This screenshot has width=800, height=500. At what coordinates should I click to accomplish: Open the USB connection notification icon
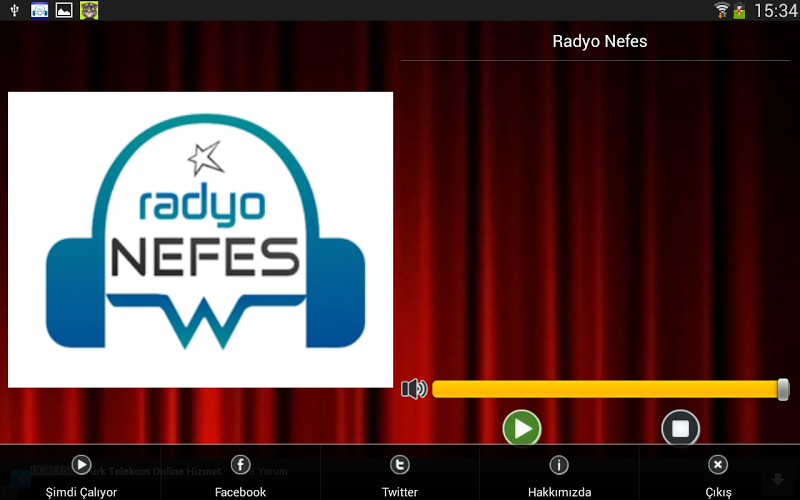[14, 10]
